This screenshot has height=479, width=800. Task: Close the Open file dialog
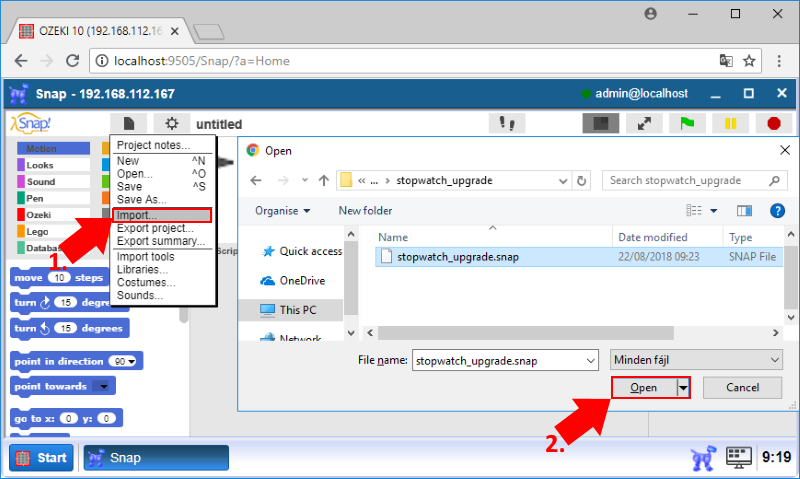[x=785, y=150]
